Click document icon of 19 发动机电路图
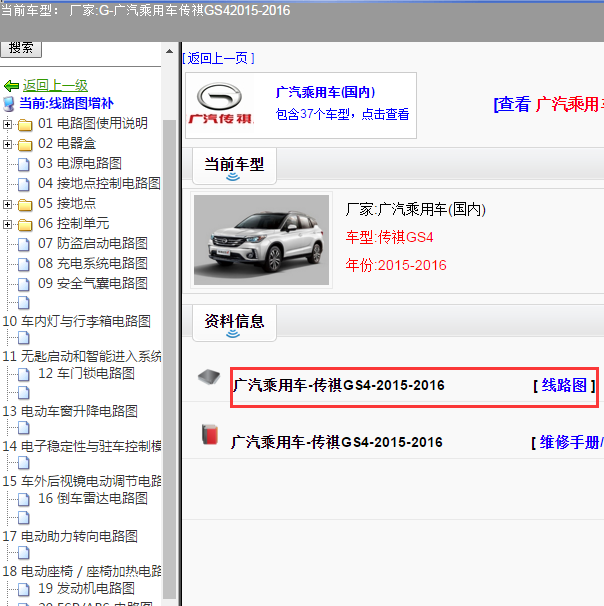 24,590
